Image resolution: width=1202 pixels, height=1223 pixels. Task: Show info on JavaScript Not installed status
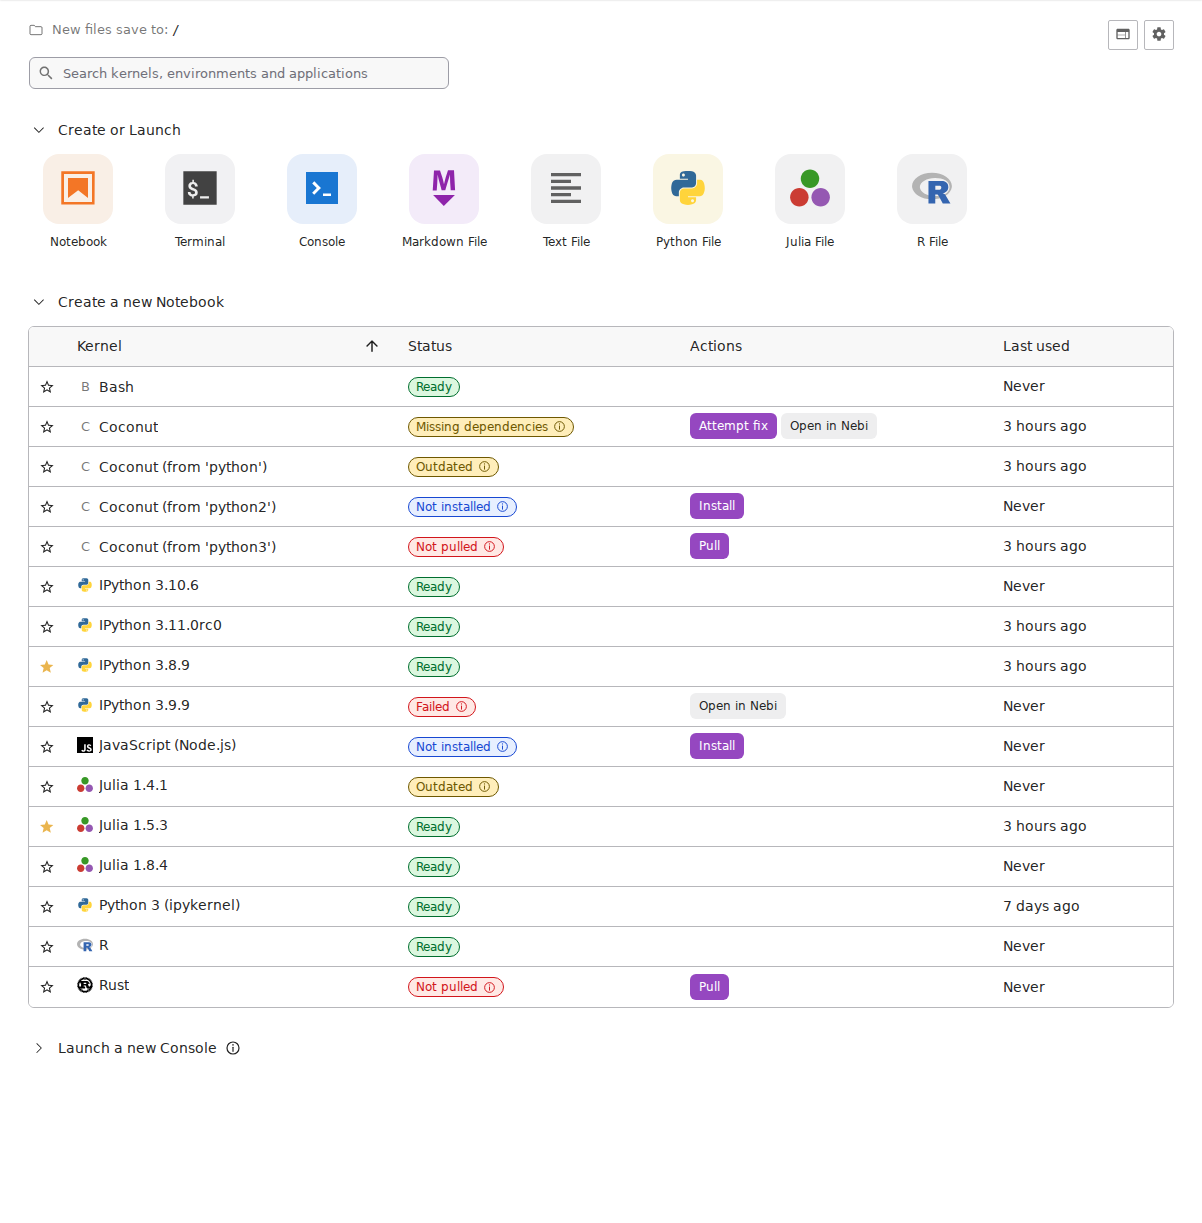click(503, 747)
